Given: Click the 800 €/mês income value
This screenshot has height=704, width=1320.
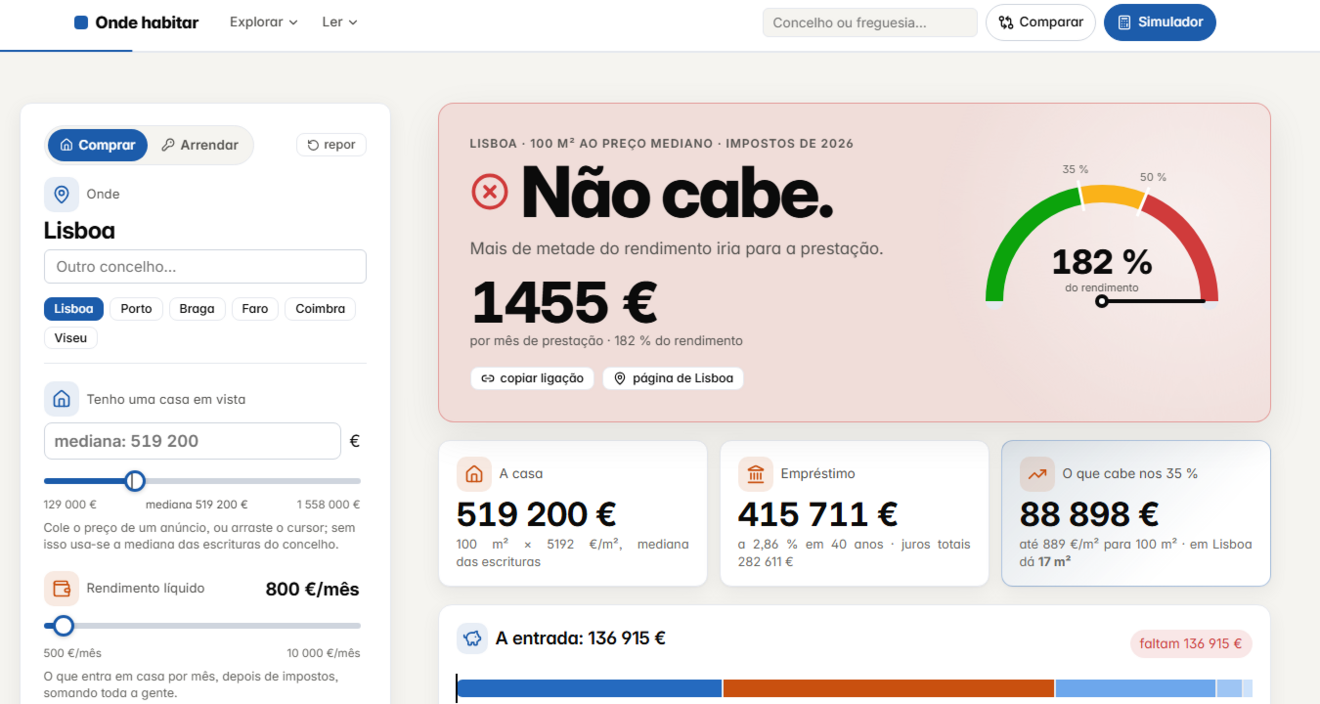Looking at the screenshot, I should [x=312, y=589].
